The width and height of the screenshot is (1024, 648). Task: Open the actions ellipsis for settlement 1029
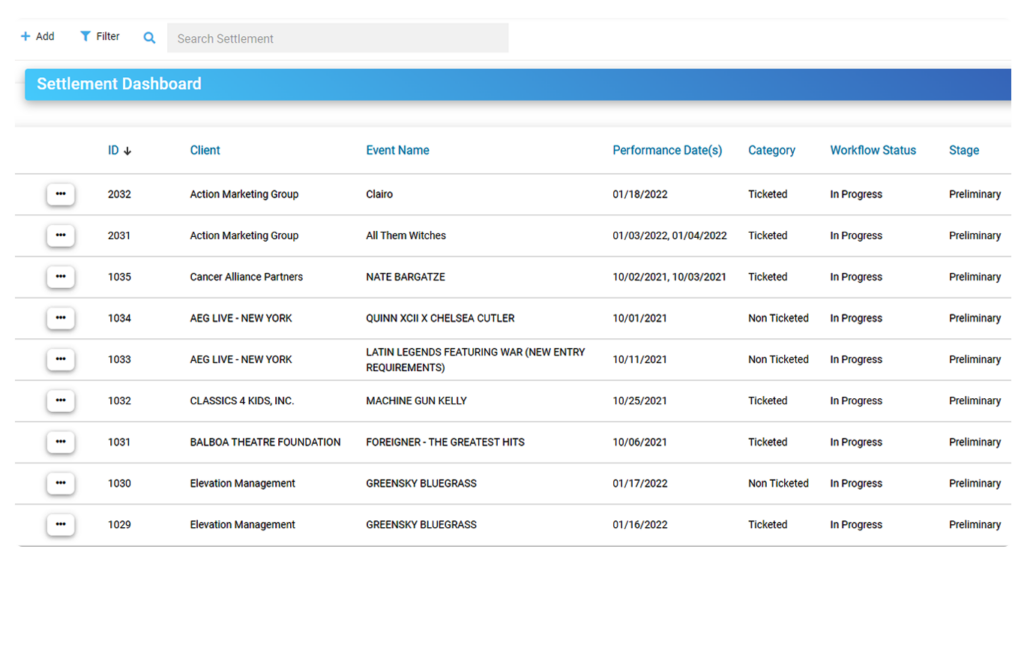(60, 524)
